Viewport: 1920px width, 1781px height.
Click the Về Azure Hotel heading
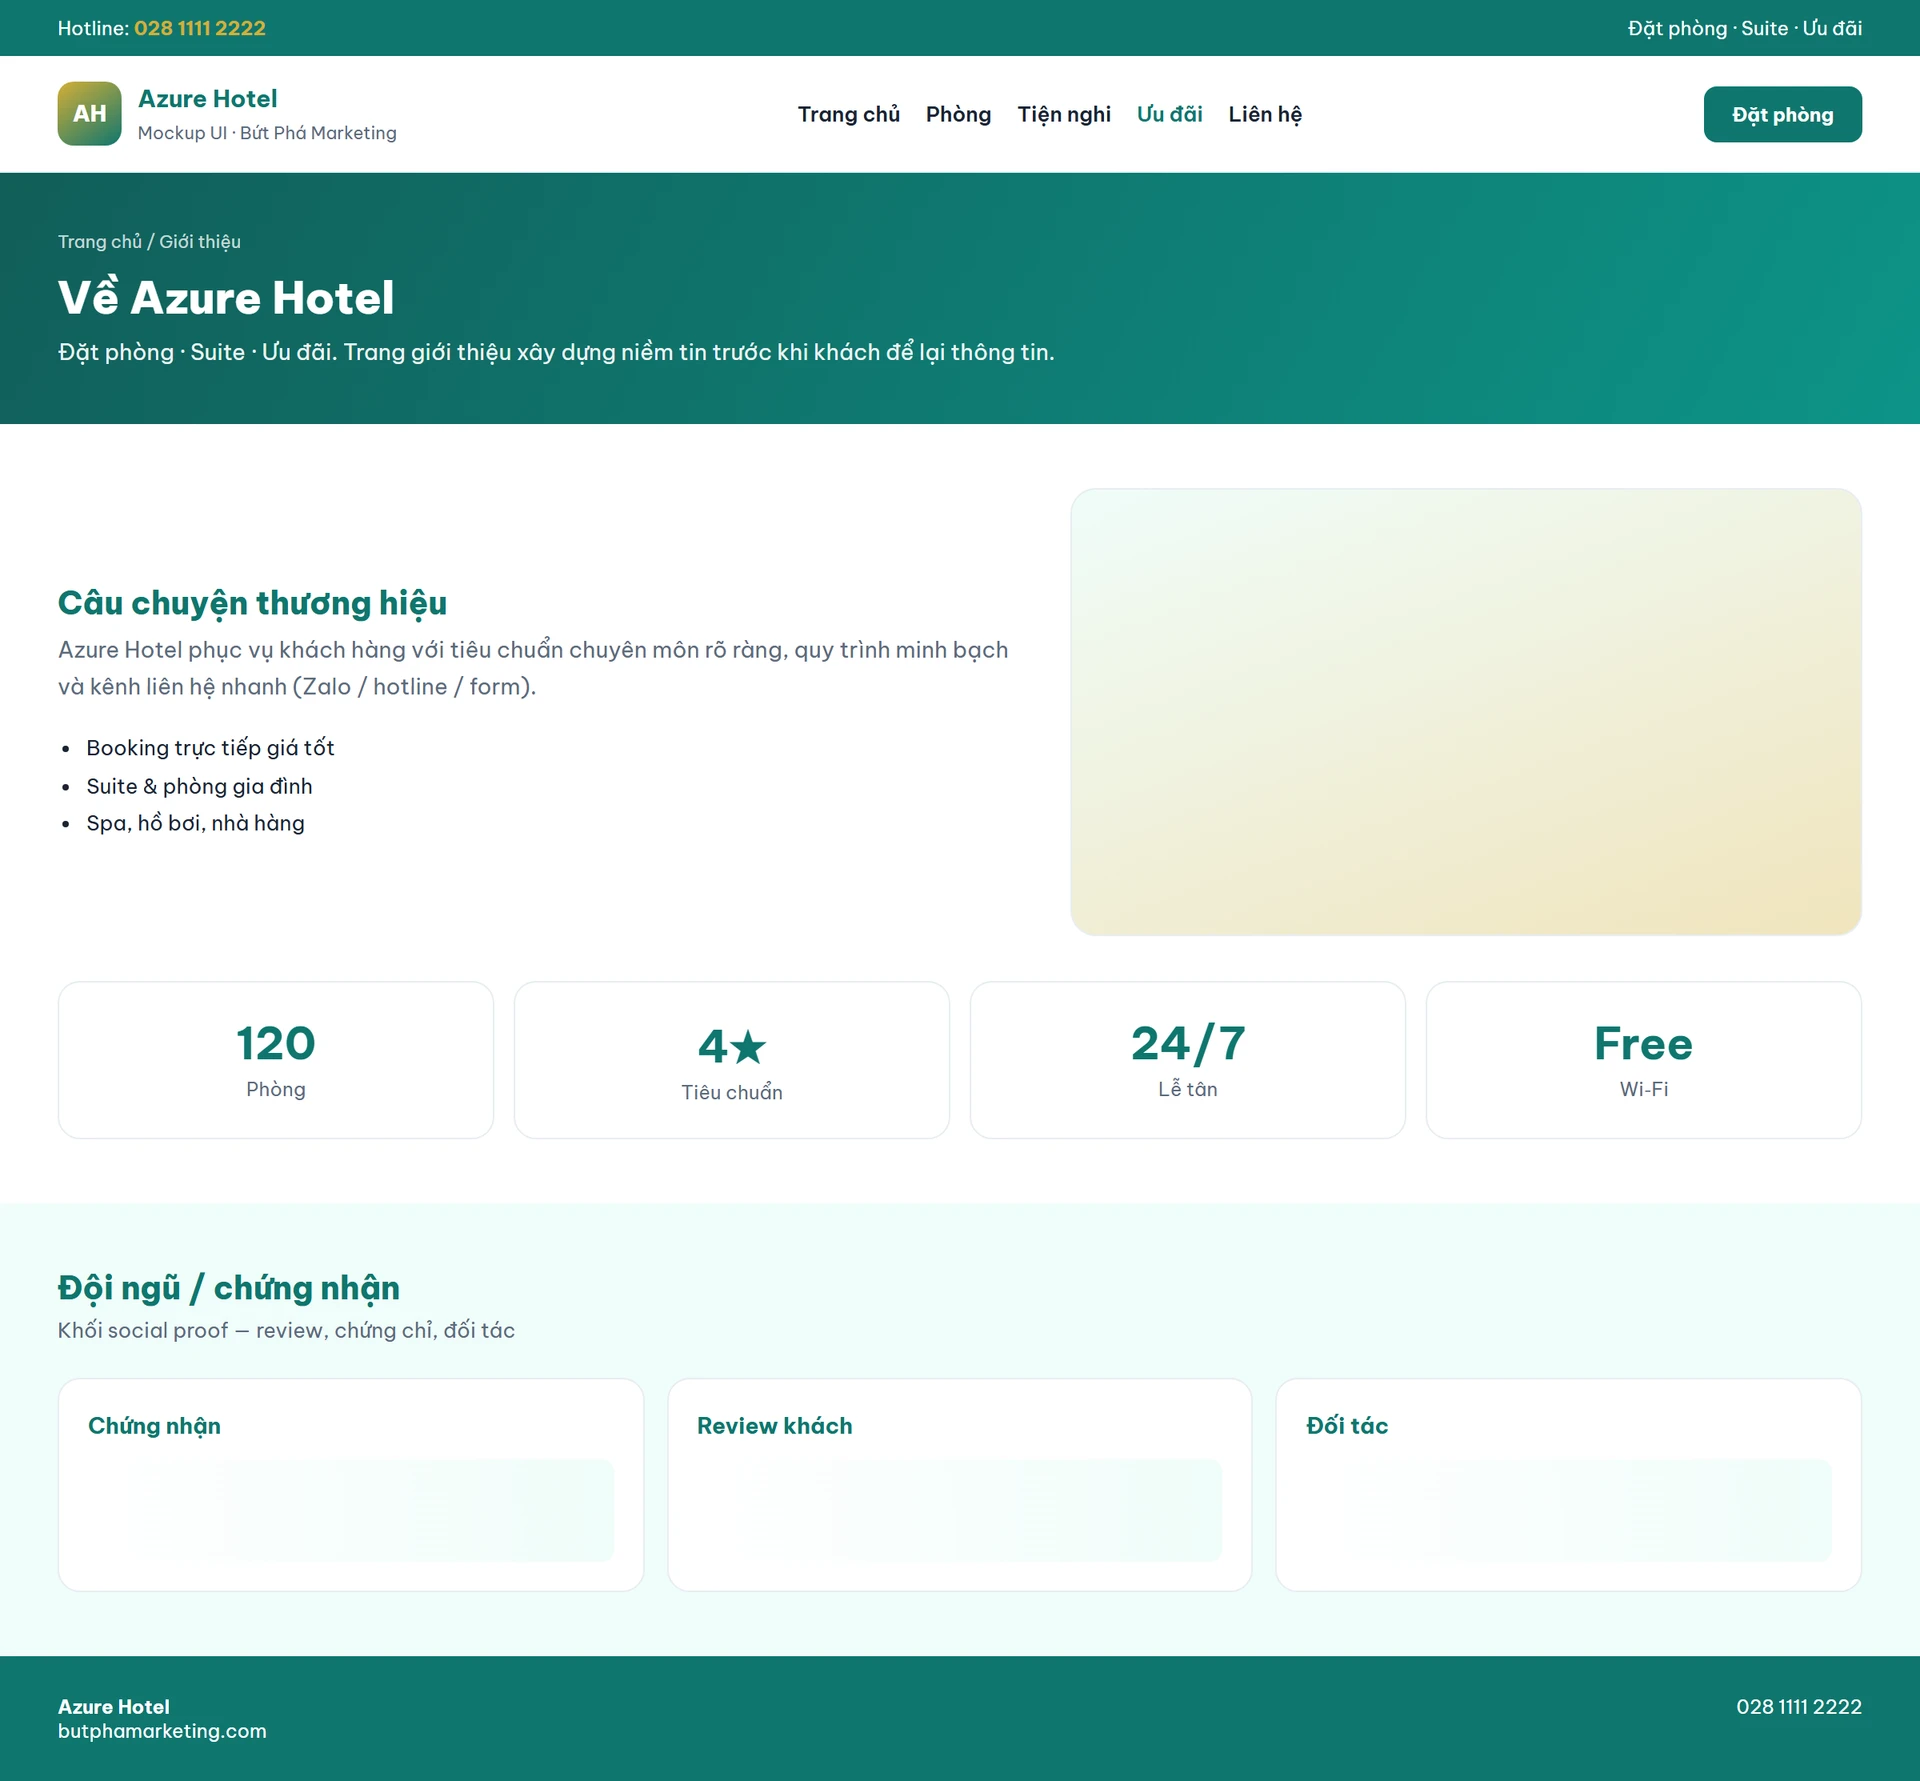(226, 297)
